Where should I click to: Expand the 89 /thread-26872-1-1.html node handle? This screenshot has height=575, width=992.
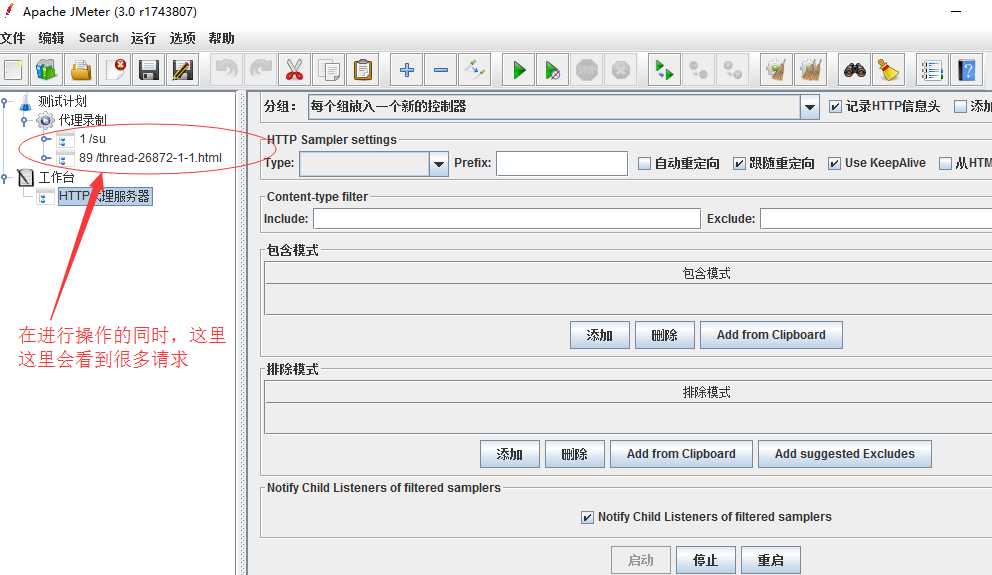46,158
